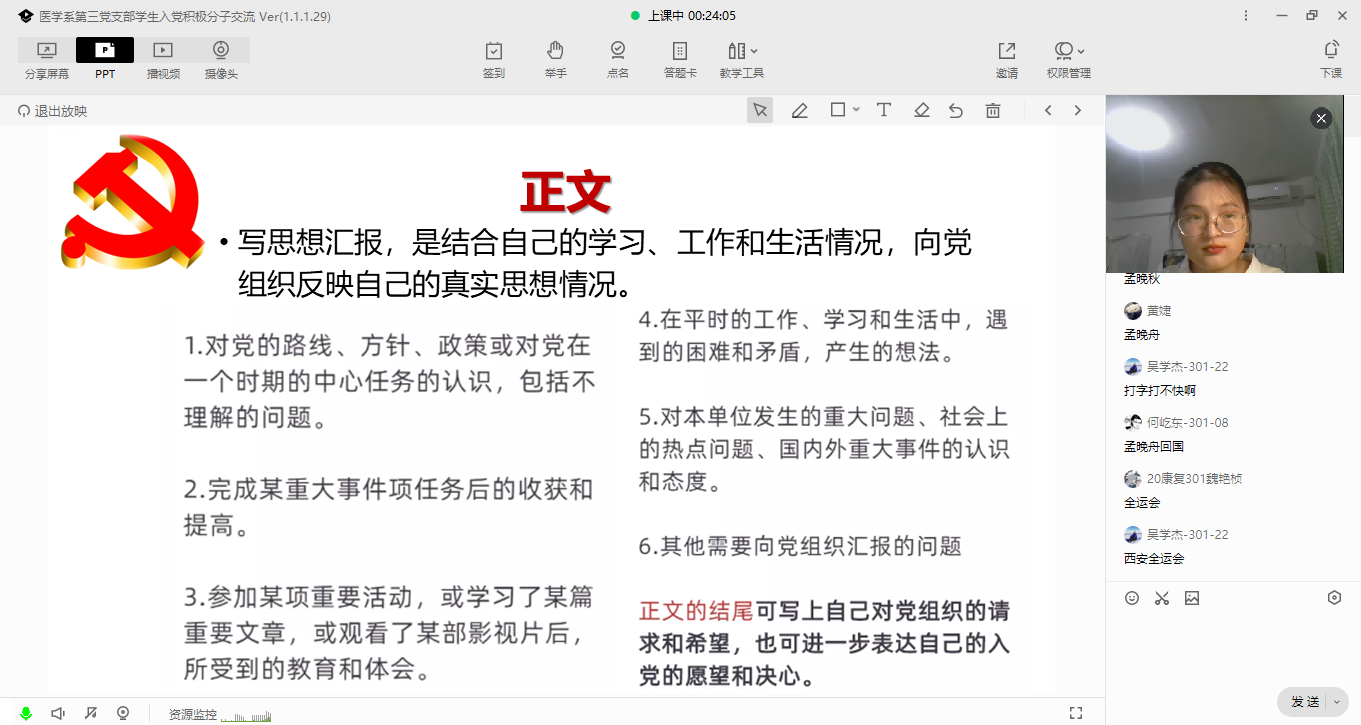Insert an image into chat

(1192, 598)
